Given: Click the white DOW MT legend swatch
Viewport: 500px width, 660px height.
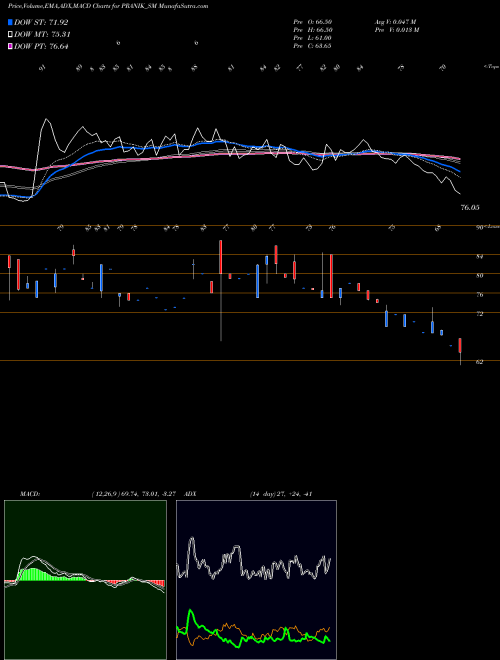Looking at the screenshot, I should [11, 35].
